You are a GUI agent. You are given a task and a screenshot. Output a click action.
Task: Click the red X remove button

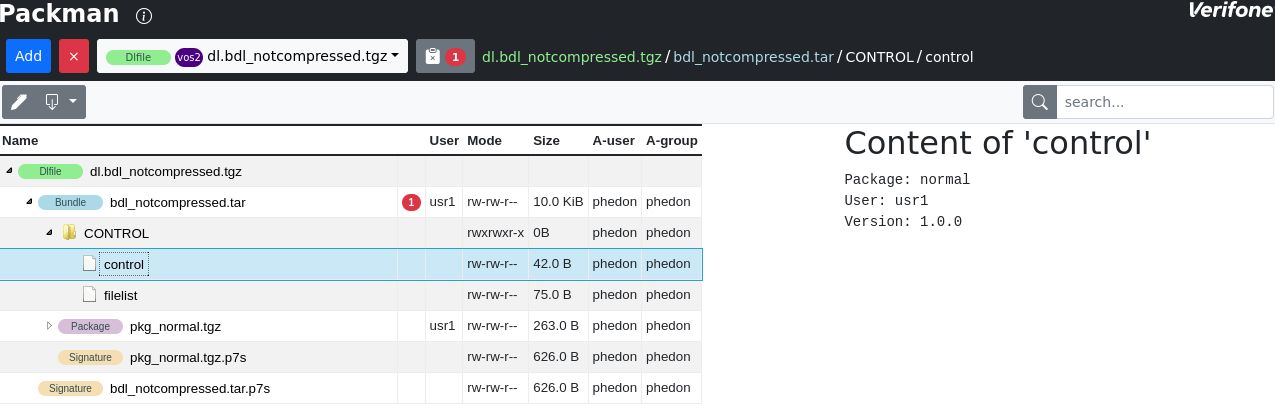(73, 56)
